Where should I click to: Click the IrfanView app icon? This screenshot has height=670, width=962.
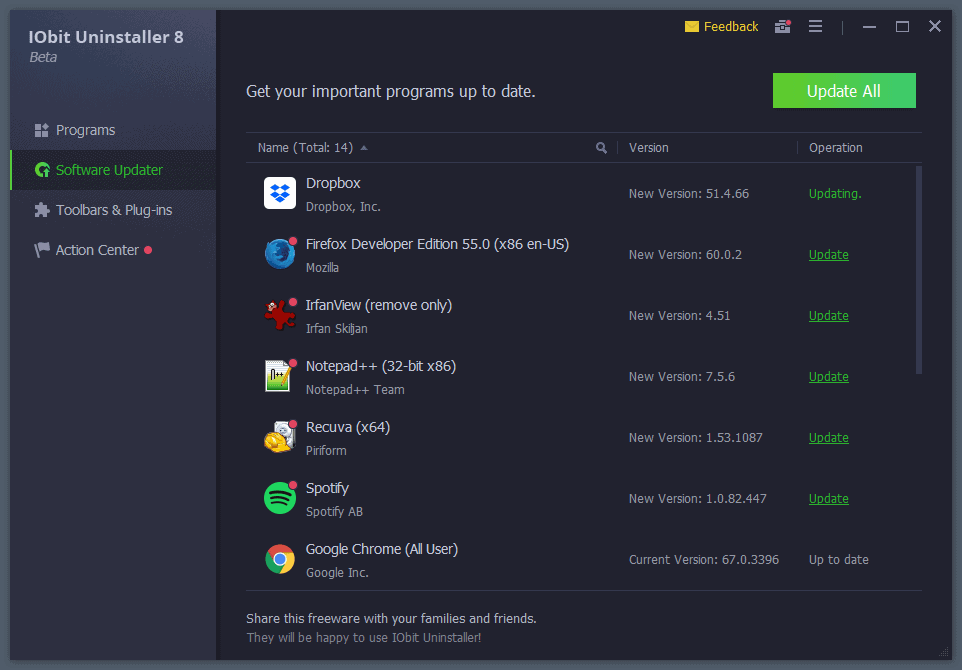click(280, 315)
